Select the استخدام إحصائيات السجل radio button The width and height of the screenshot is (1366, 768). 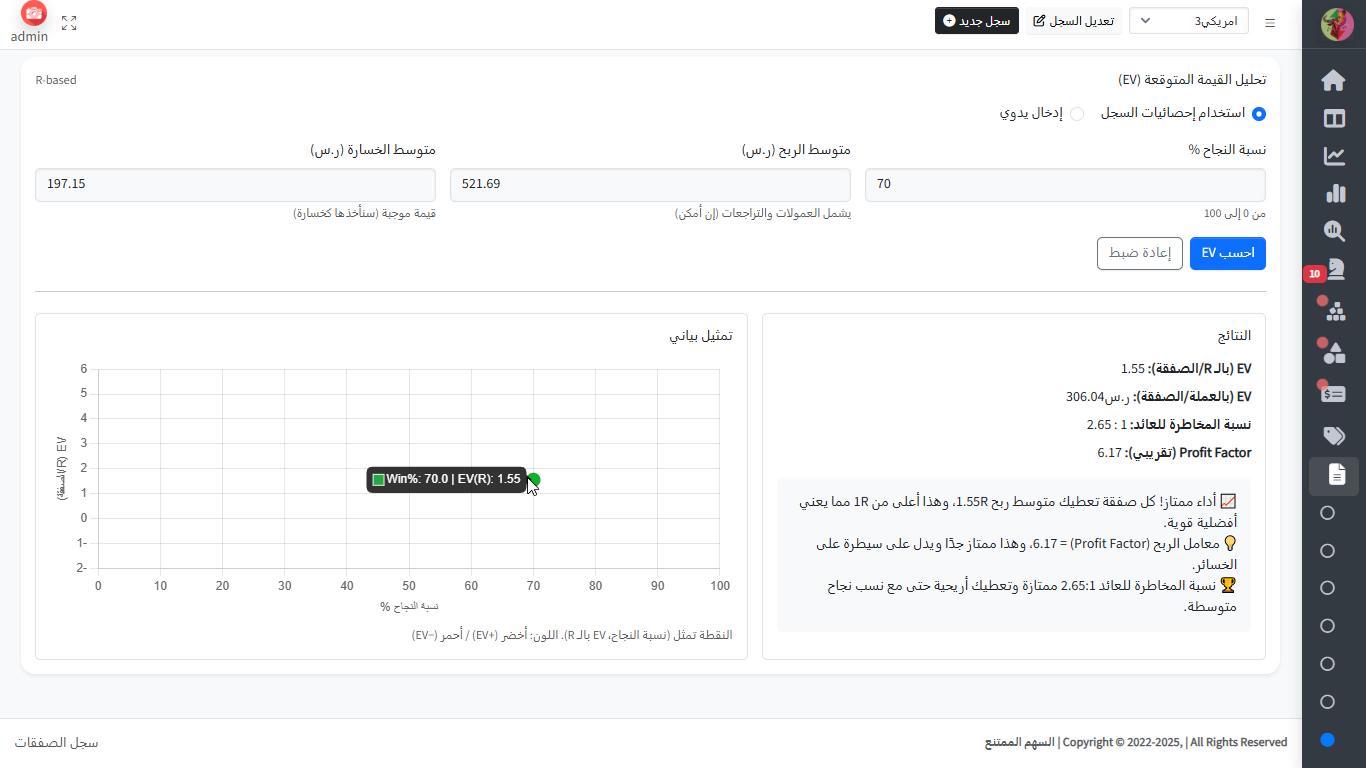pos(1258,113)
